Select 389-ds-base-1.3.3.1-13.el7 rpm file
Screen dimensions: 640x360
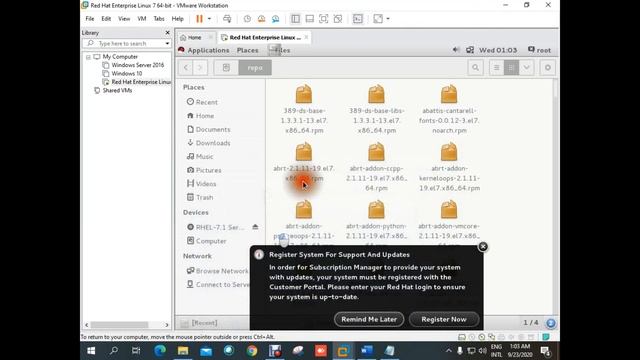click(304, 109)
